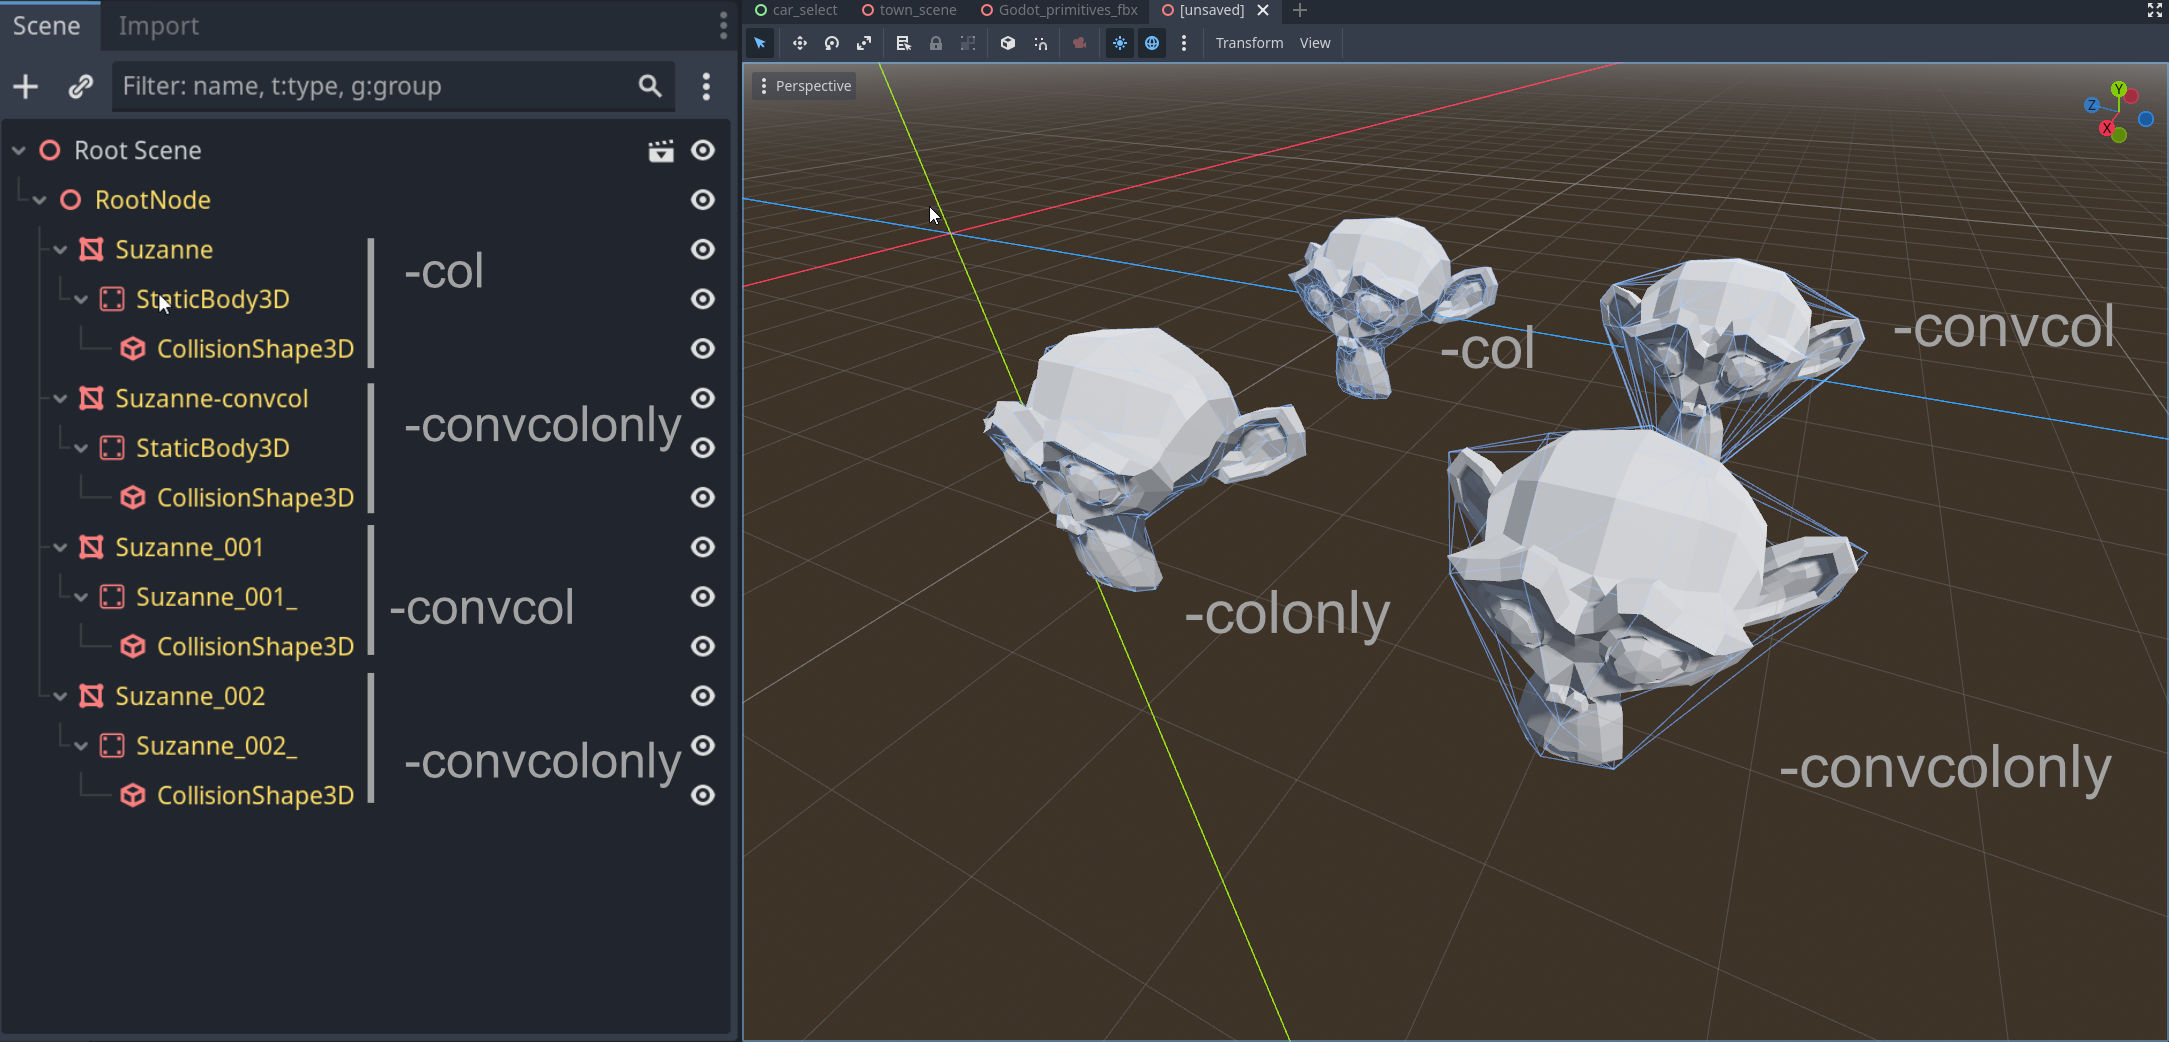2169x1042 pixels.
Task: Open the car_select scene tab
Action: click(796, 10)
